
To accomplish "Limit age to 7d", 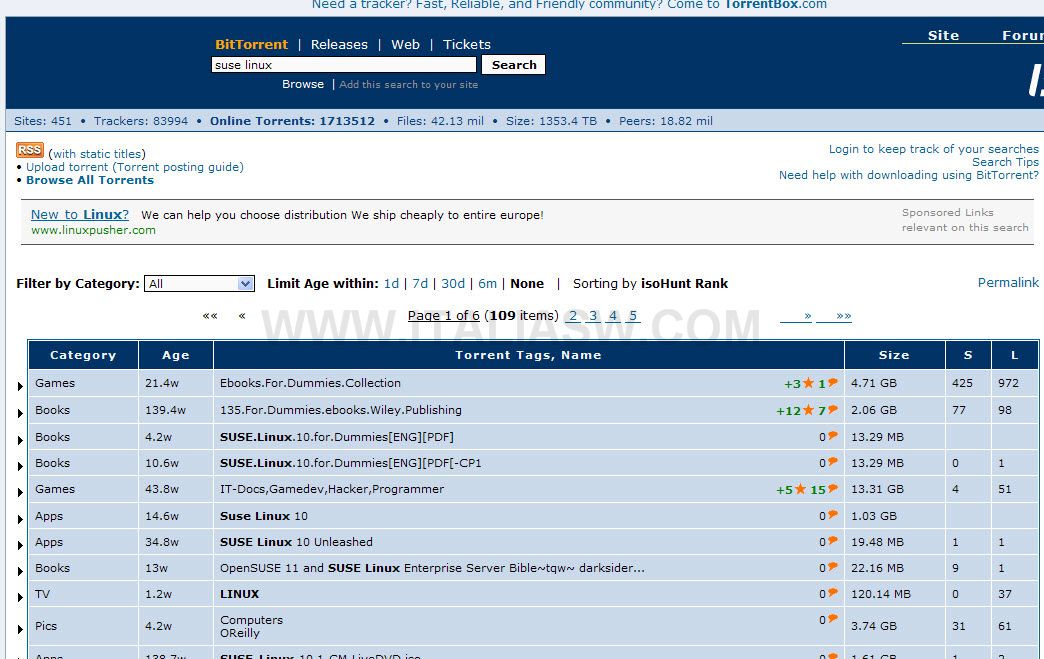I will (419, 284).
